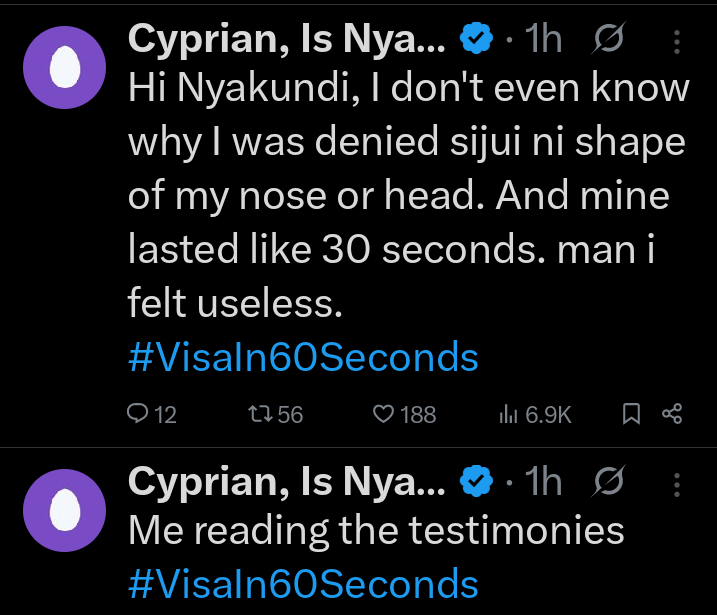Share the first tweet
Viewport: 717px width, 615px height.
point(673,414)
